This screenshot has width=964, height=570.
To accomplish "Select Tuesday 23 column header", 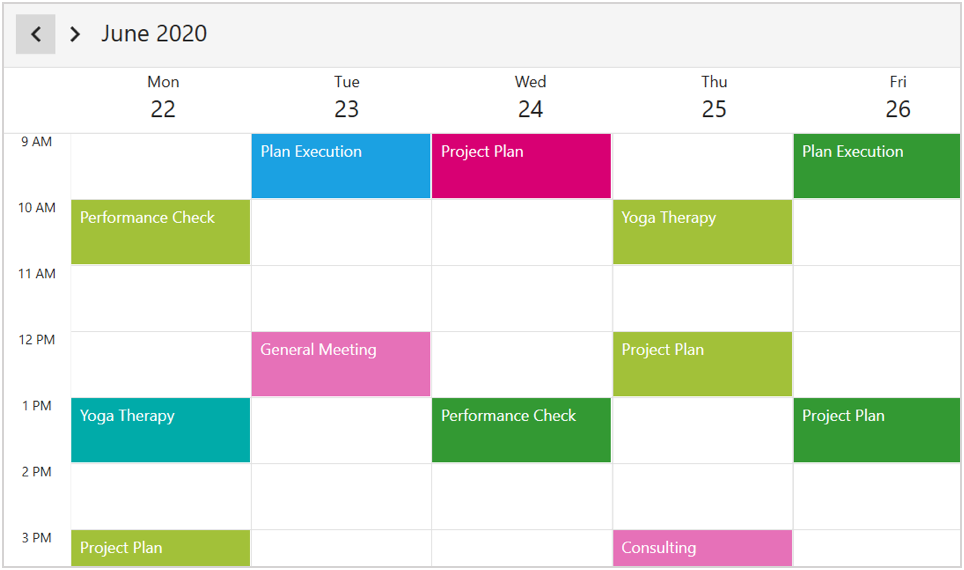I will (346, 97).
